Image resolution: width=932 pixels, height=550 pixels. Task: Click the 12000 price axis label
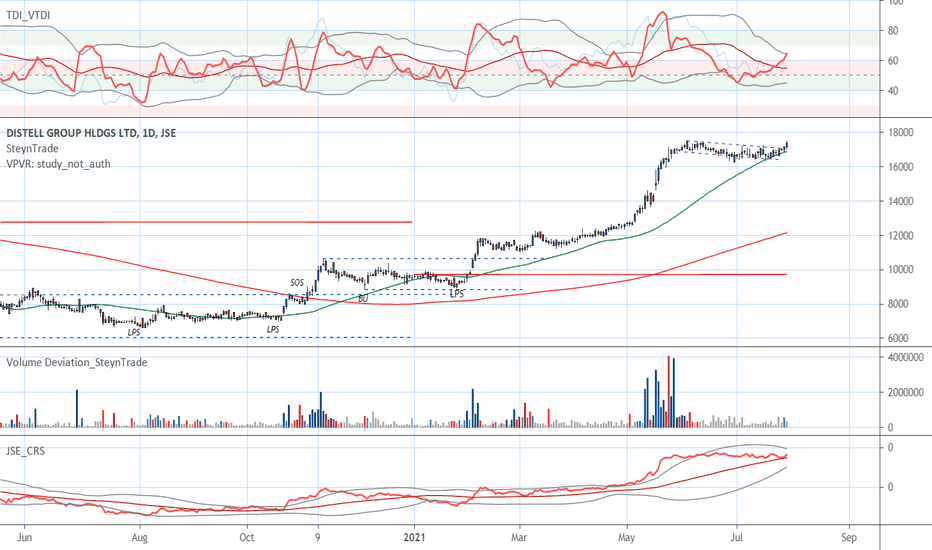901,235
